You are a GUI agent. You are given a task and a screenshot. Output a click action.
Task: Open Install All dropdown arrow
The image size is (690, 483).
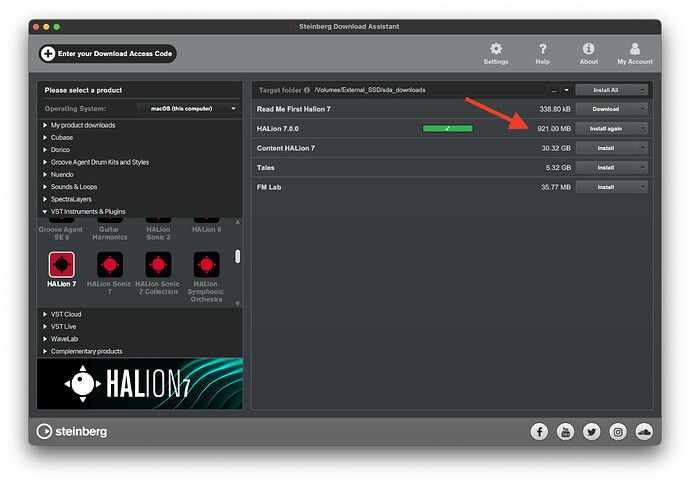coord(642,90)
